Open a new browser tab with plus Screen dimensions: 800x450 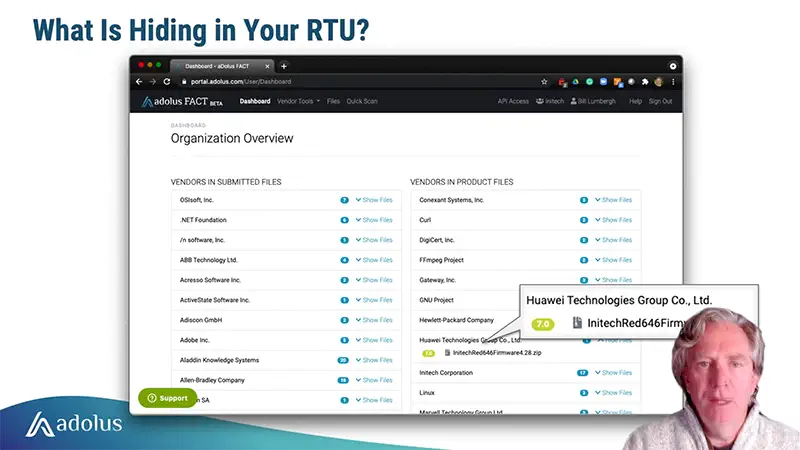(284, 66)
